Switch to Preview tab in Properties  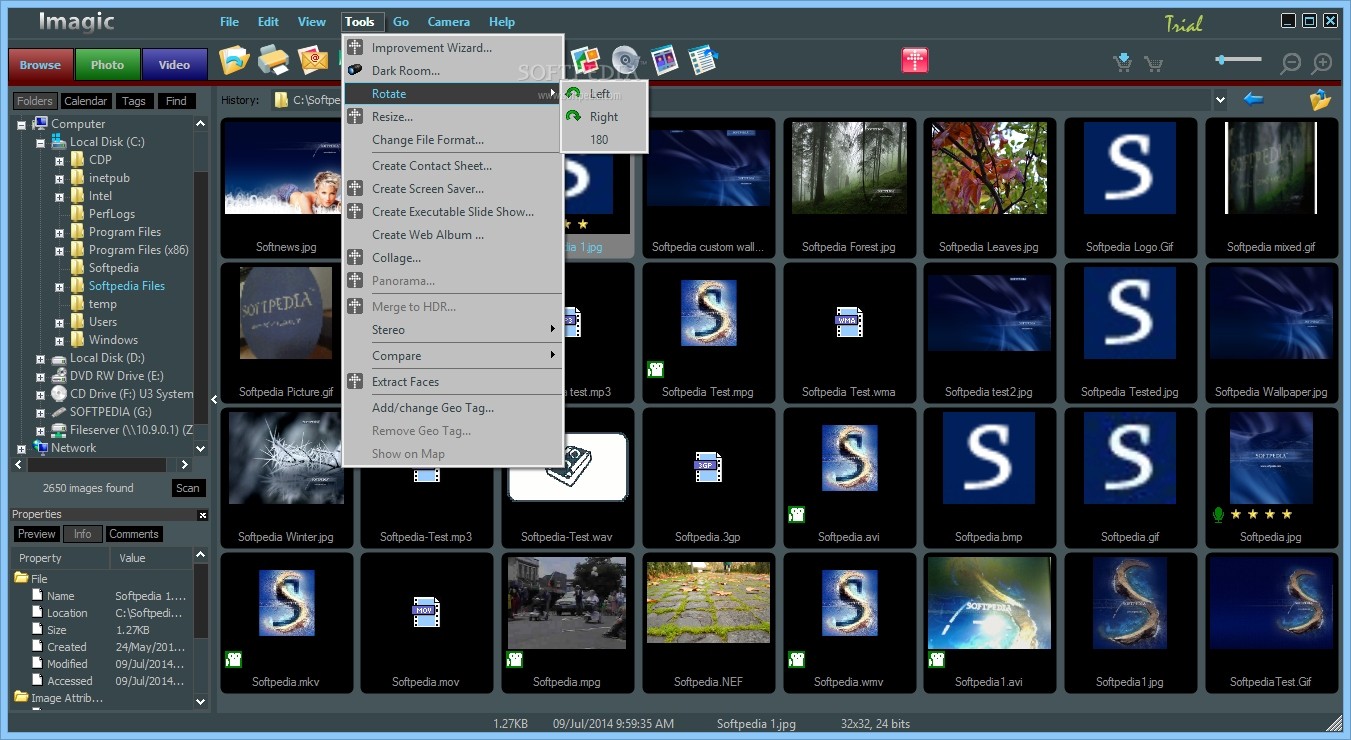pyautogui.click(x=37, y=534)
